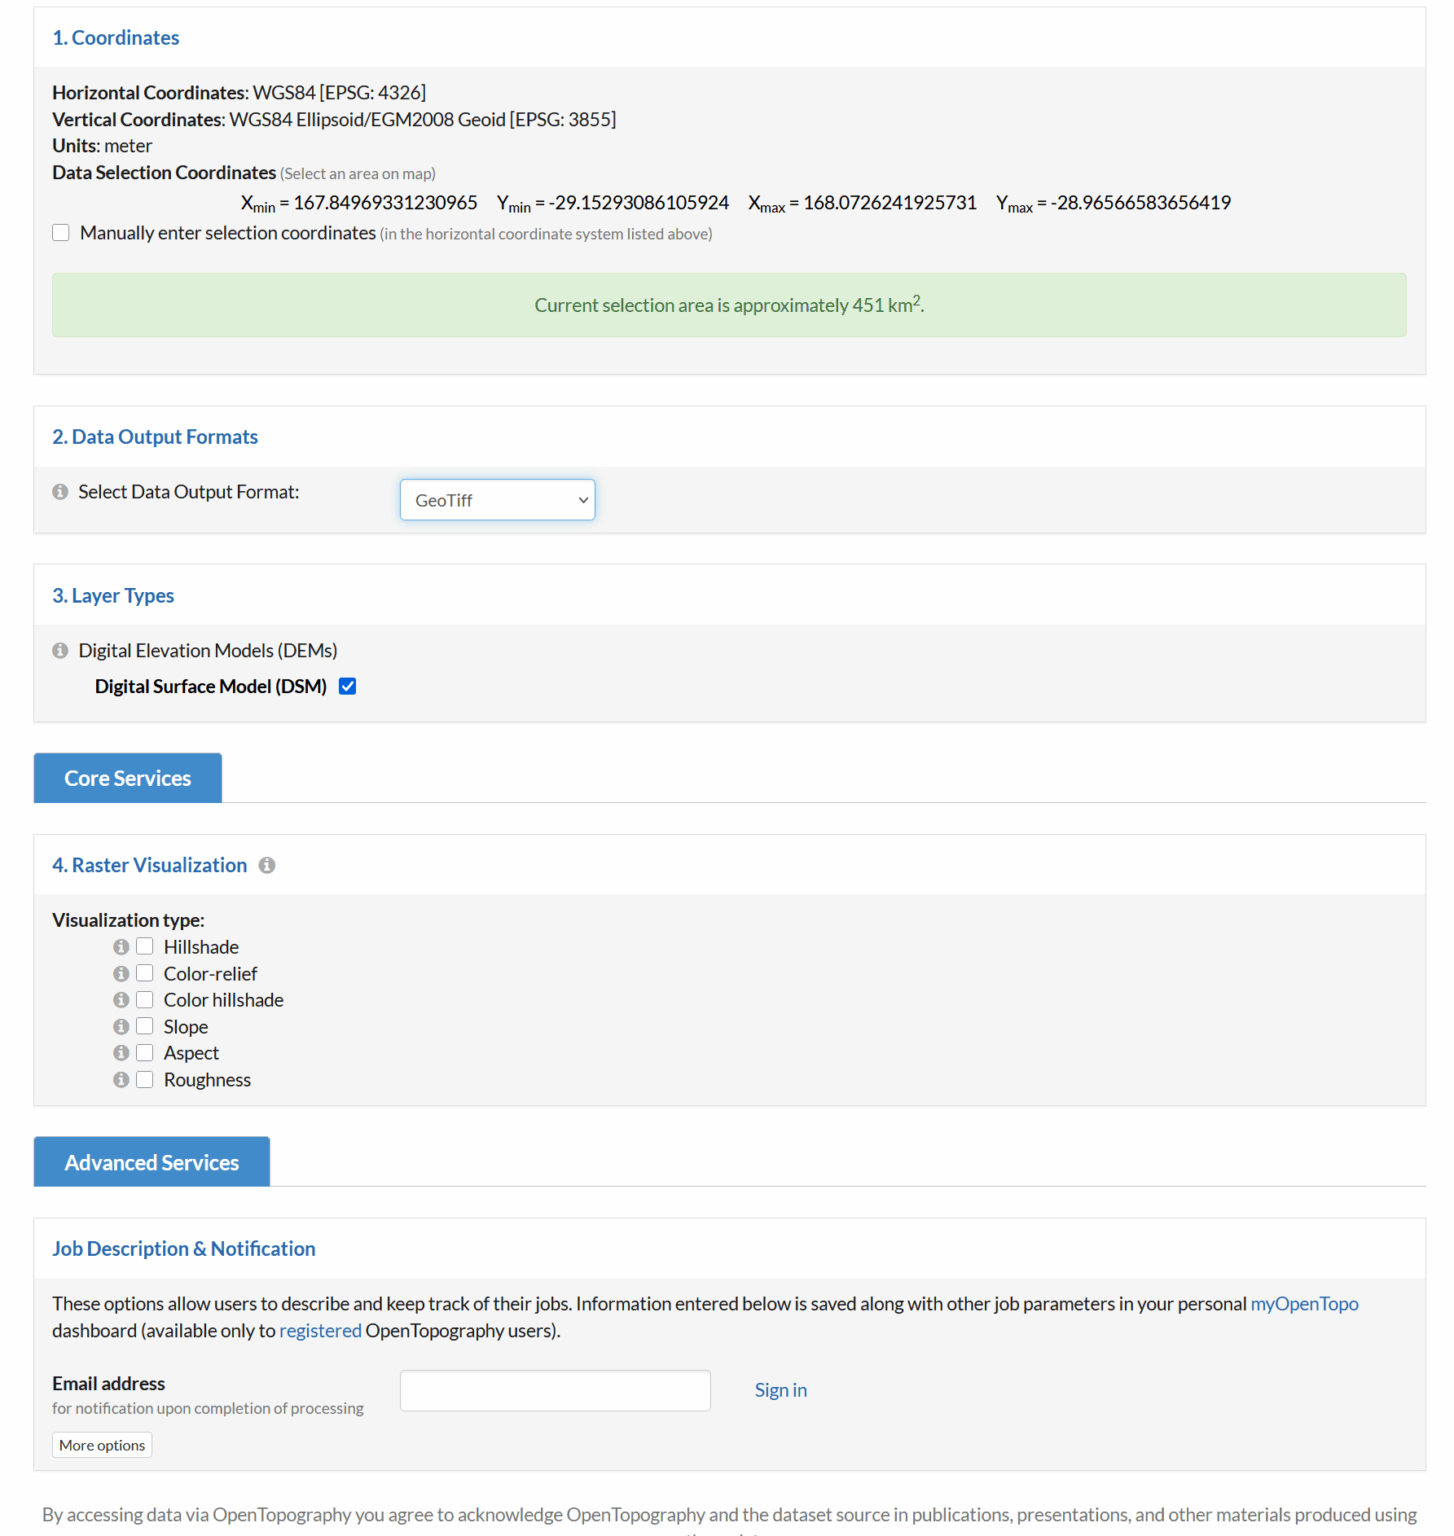
Task: Click info icon beside Raster Visualization heading
Action: point(267,866)
